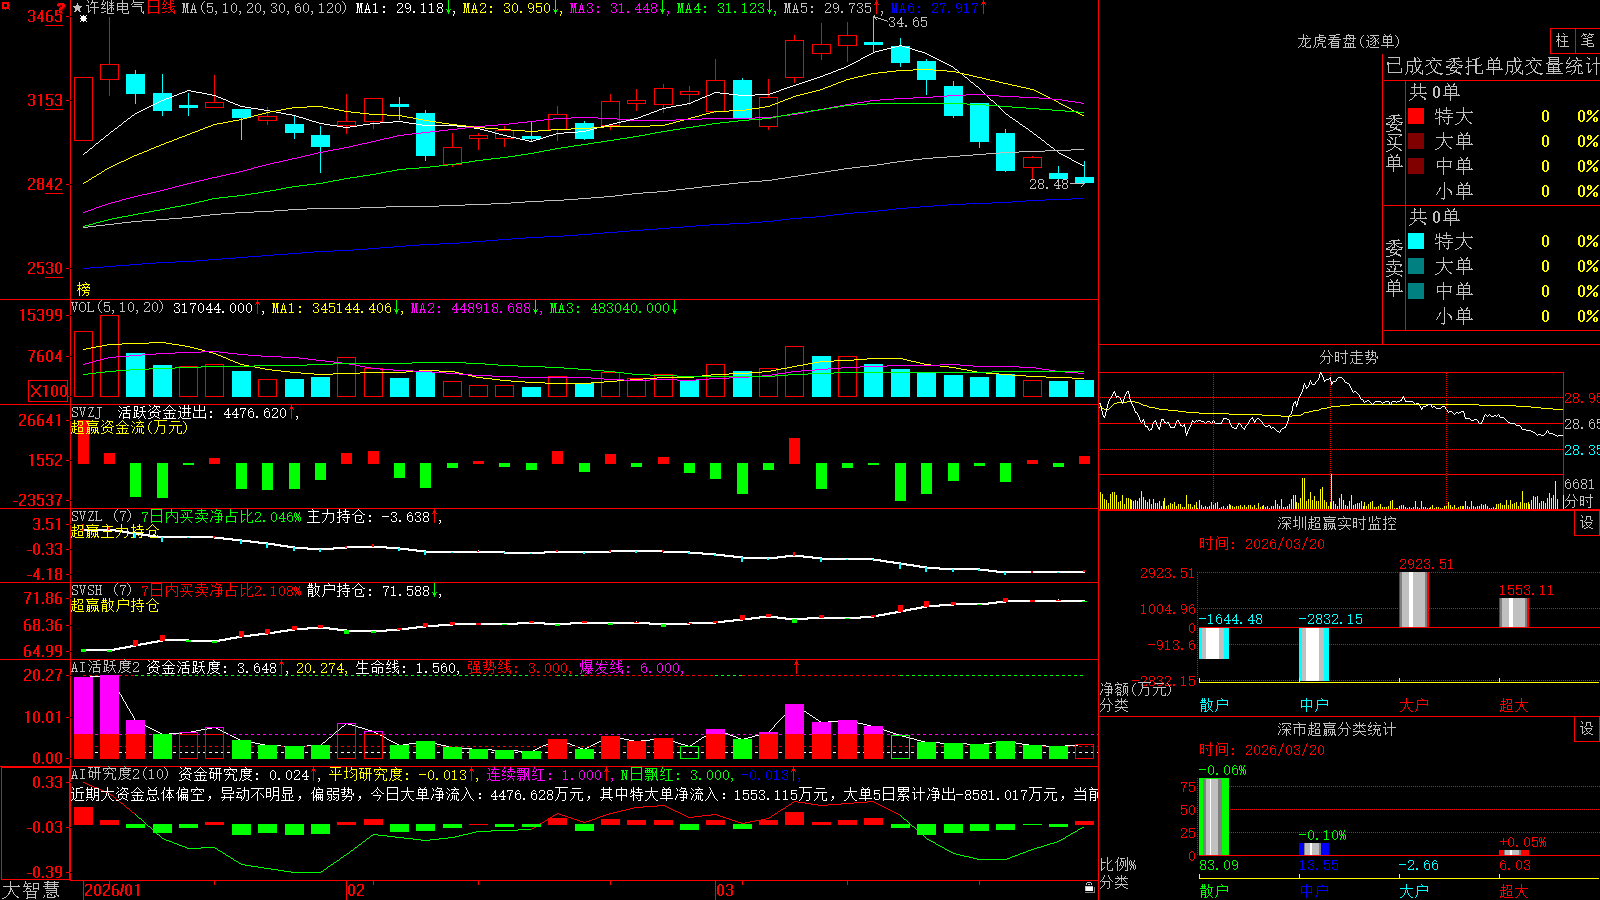This screenshot has height=900, width=1600.
Task: Click the 1553.11 超大 bar
Action: tap(1514, 612)
